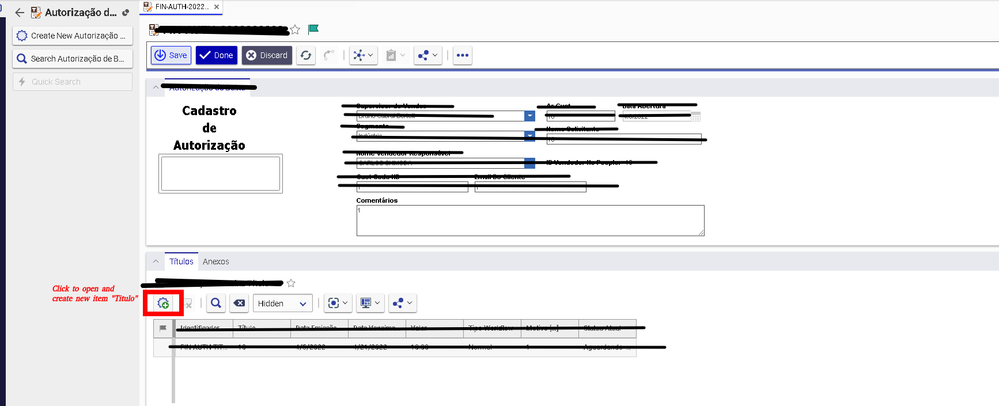Screen dimensions: 999x406
Task: Click the search magnifier in Títulos toolbar
Action: pos(216,303)
